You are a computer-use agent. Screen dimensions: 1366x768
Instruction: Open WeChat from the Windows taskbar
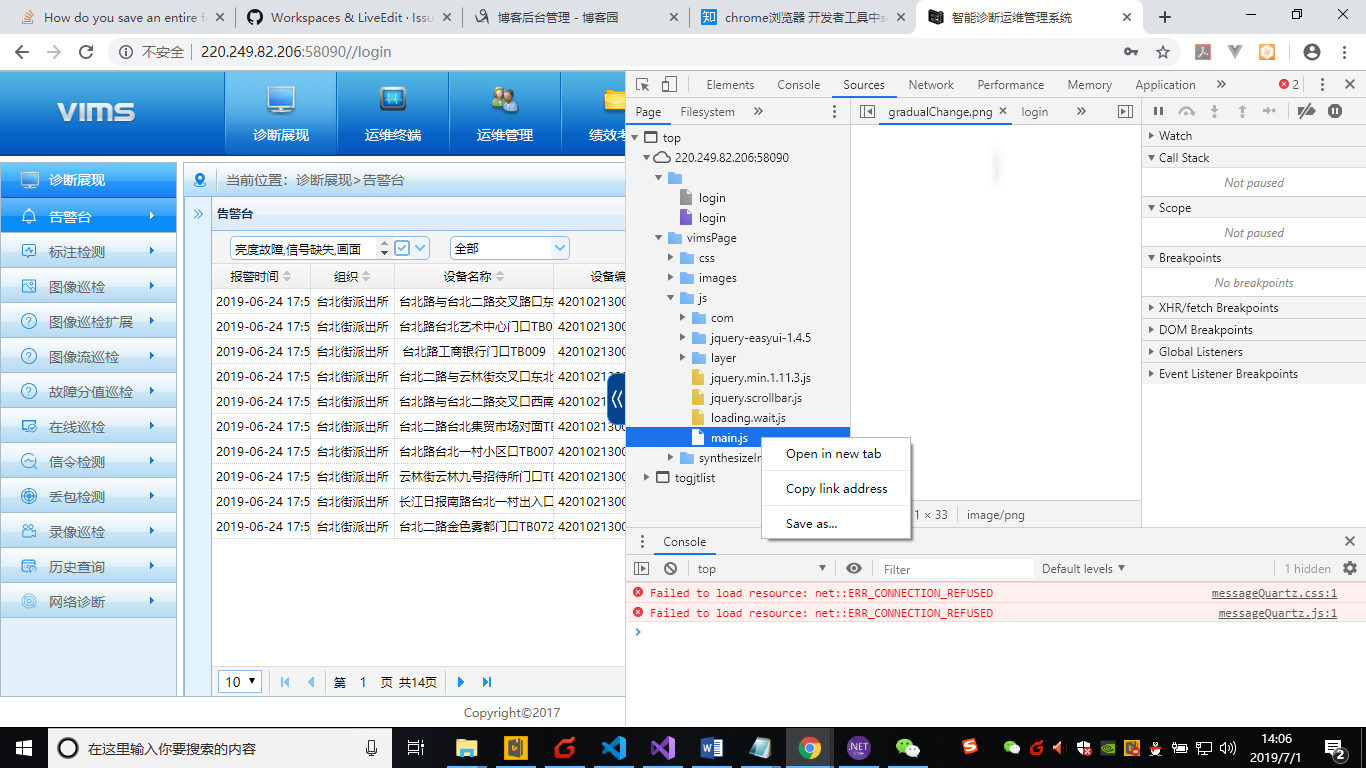tap(907, 747)
